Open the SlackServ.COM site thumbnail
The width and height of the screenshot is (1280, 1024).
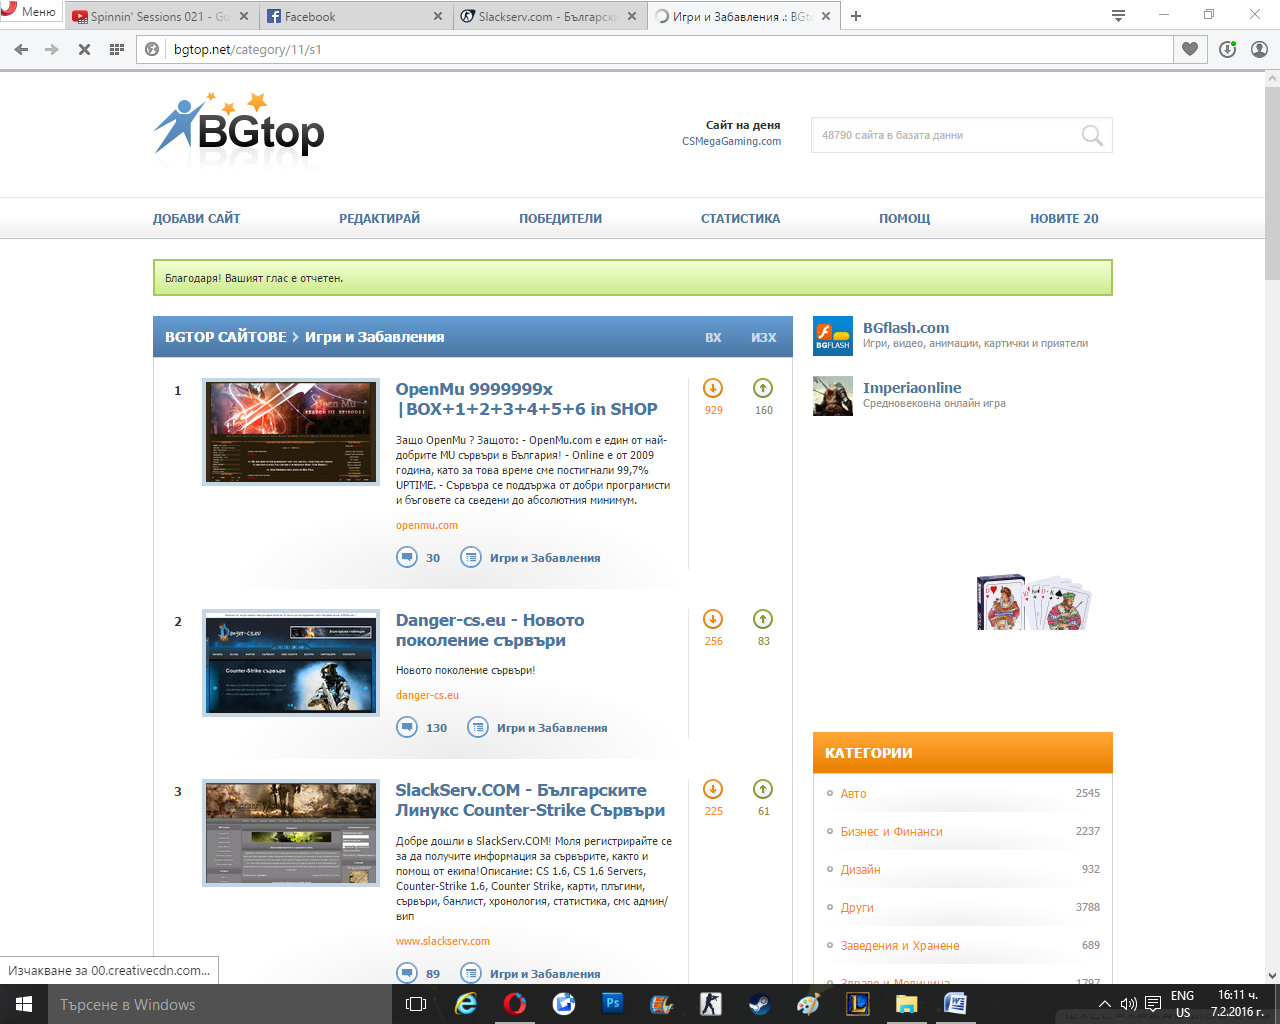coord(291,833)
